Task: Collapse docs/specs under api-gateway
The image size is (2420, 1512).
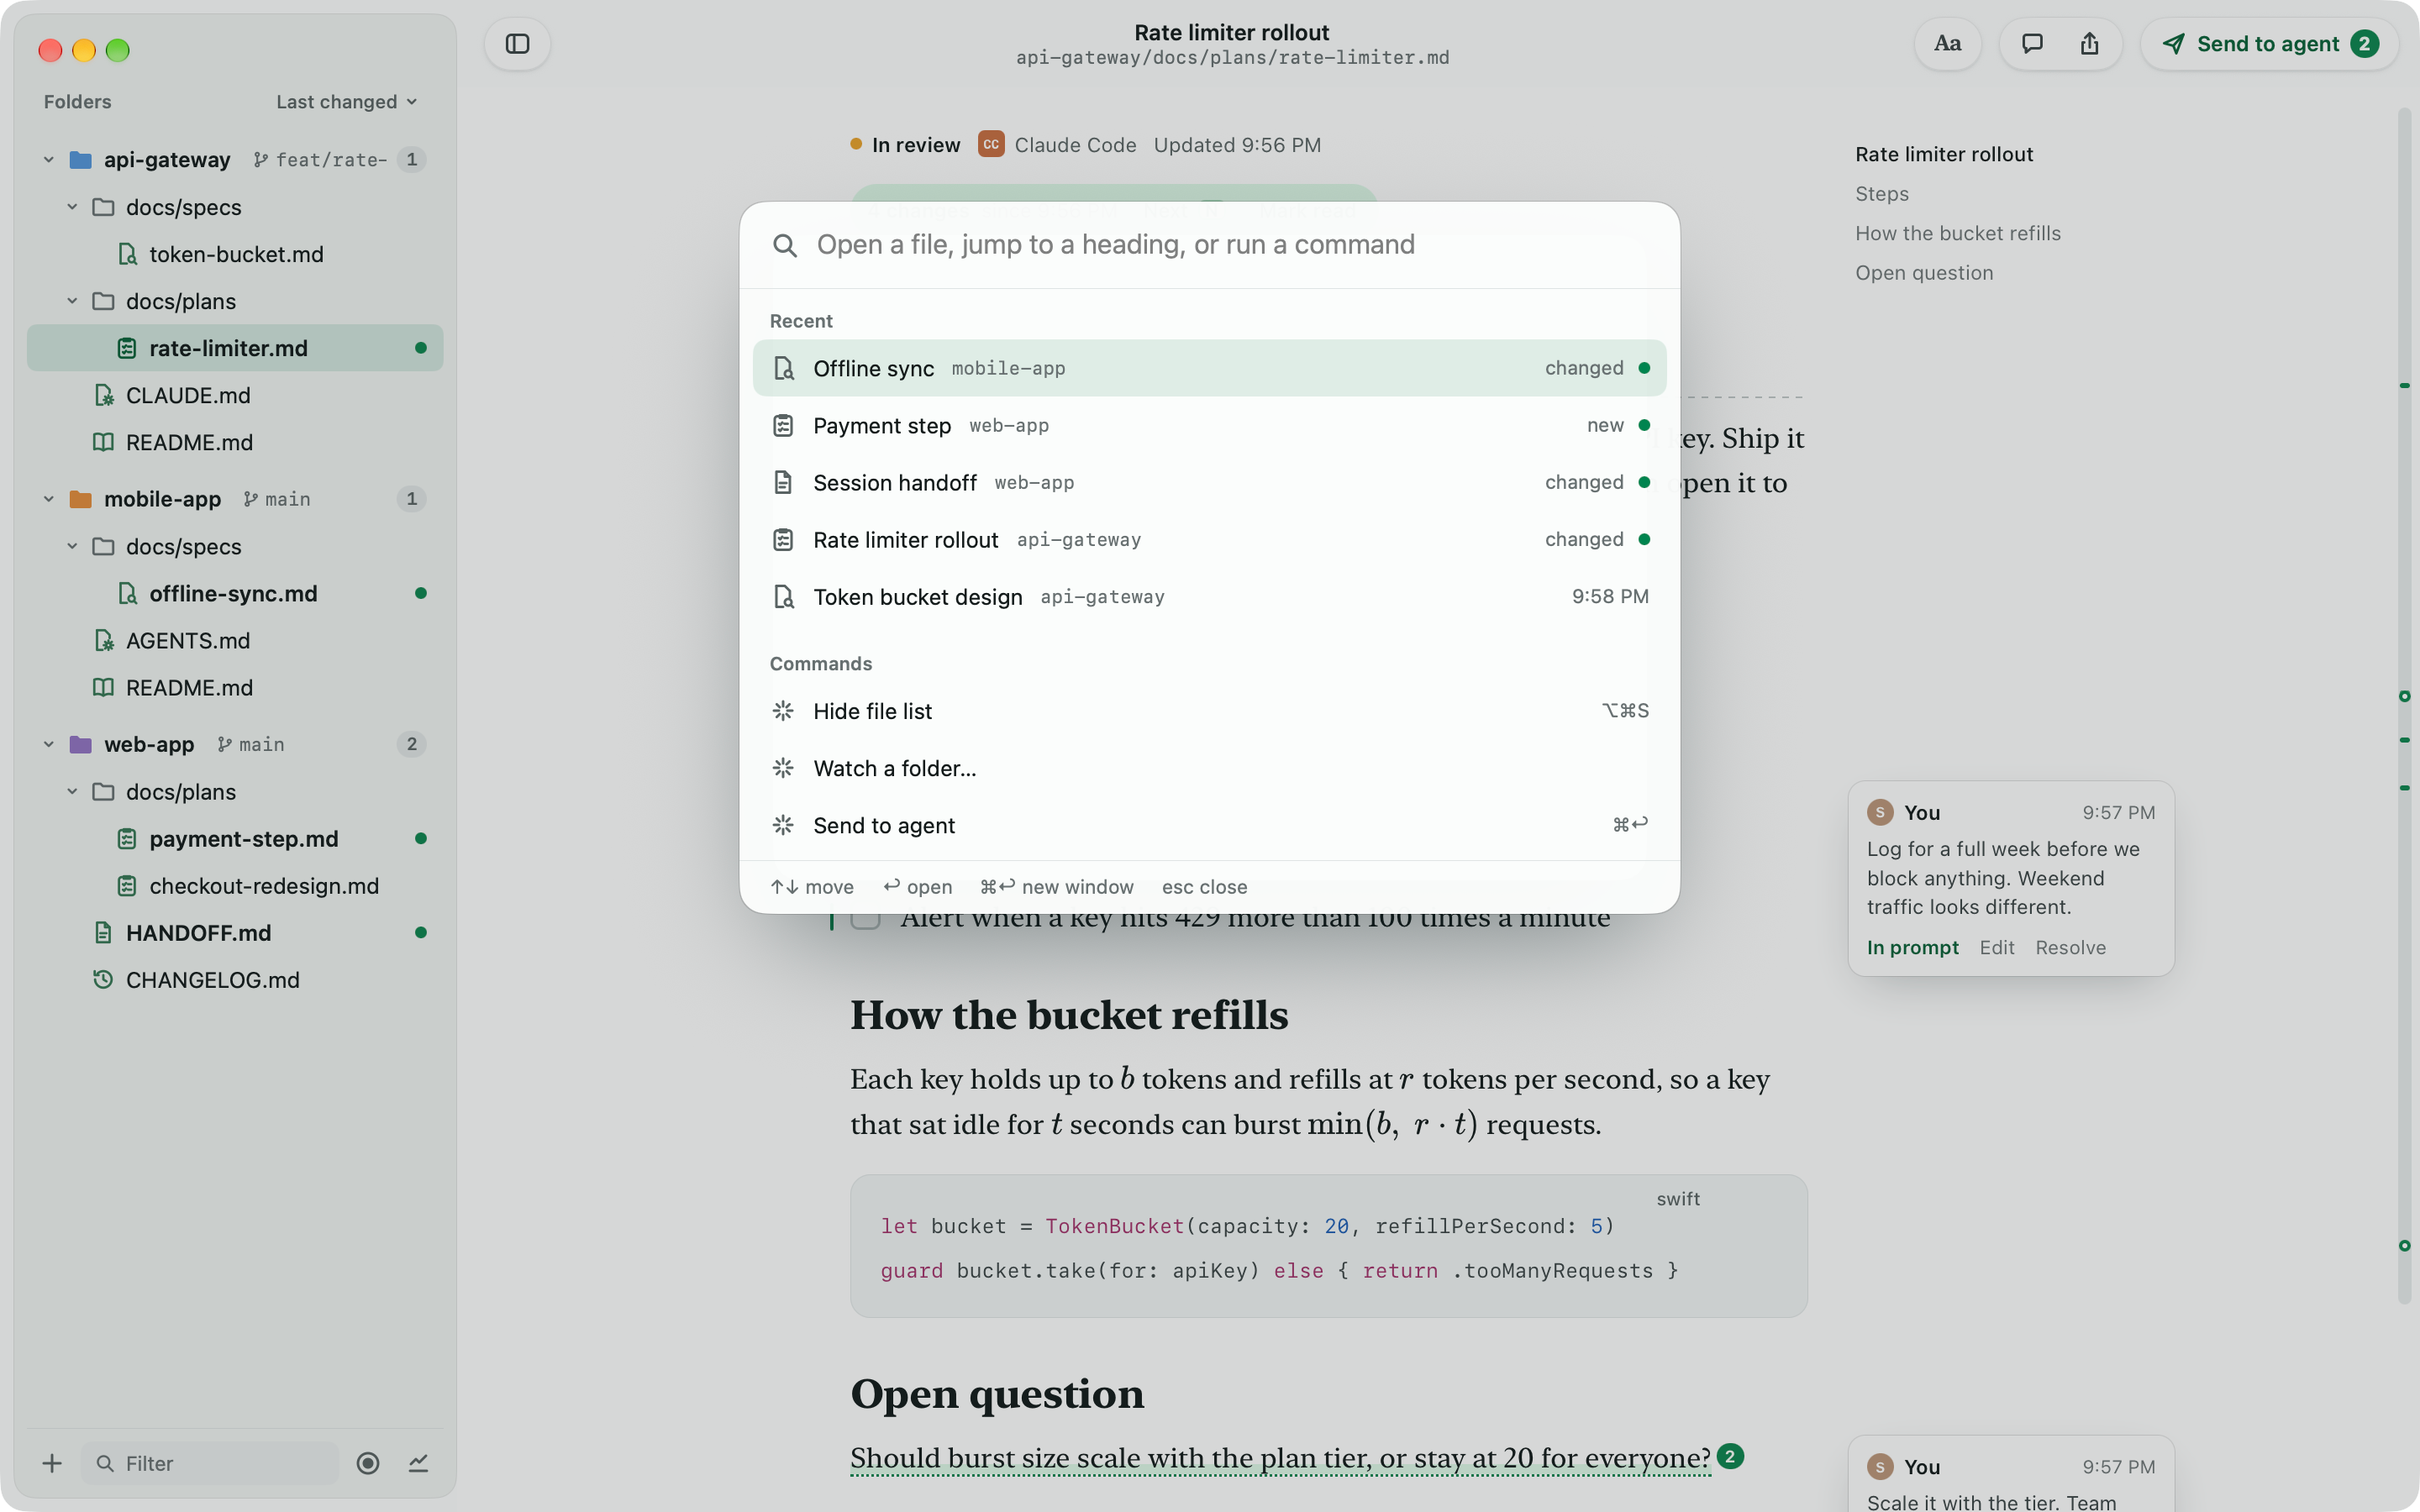Action: (x=72, y=207)
